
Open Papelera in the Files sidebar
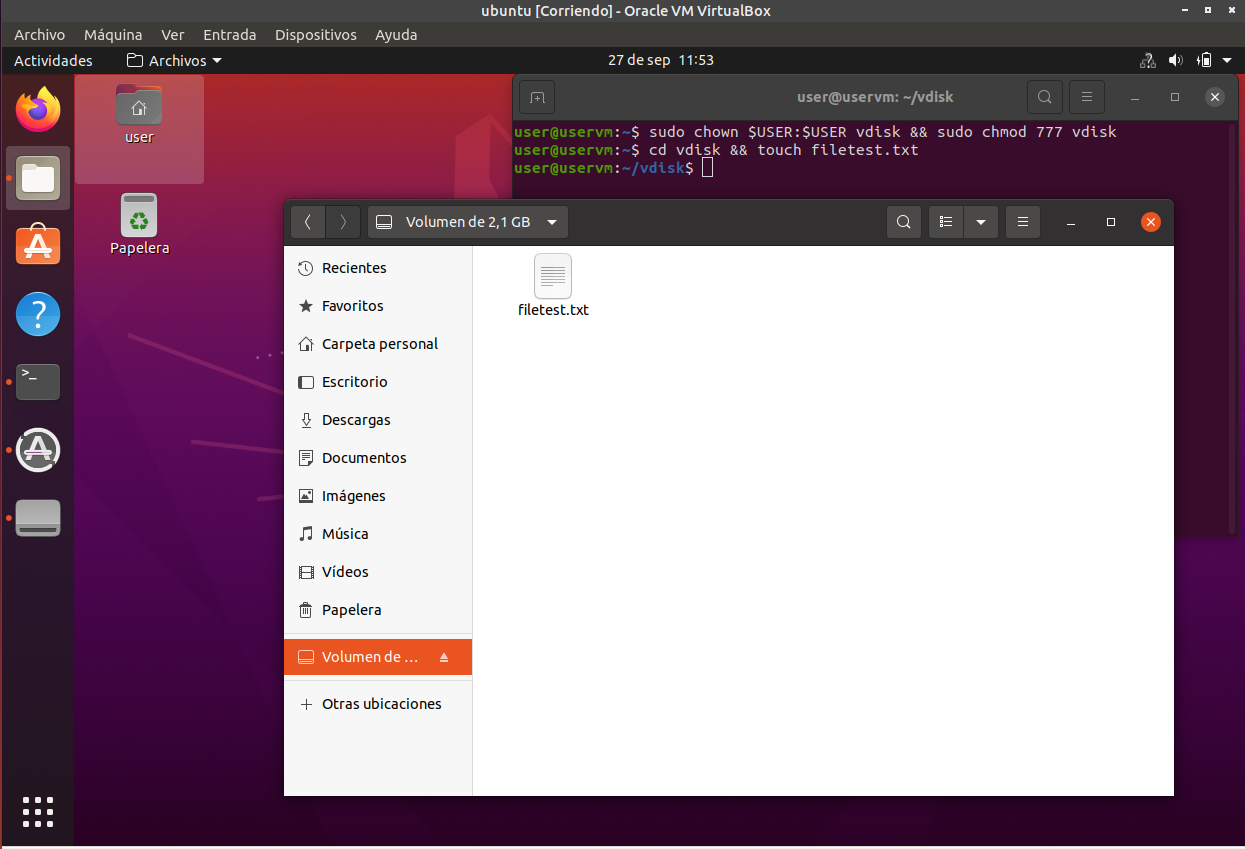(378, 610)
